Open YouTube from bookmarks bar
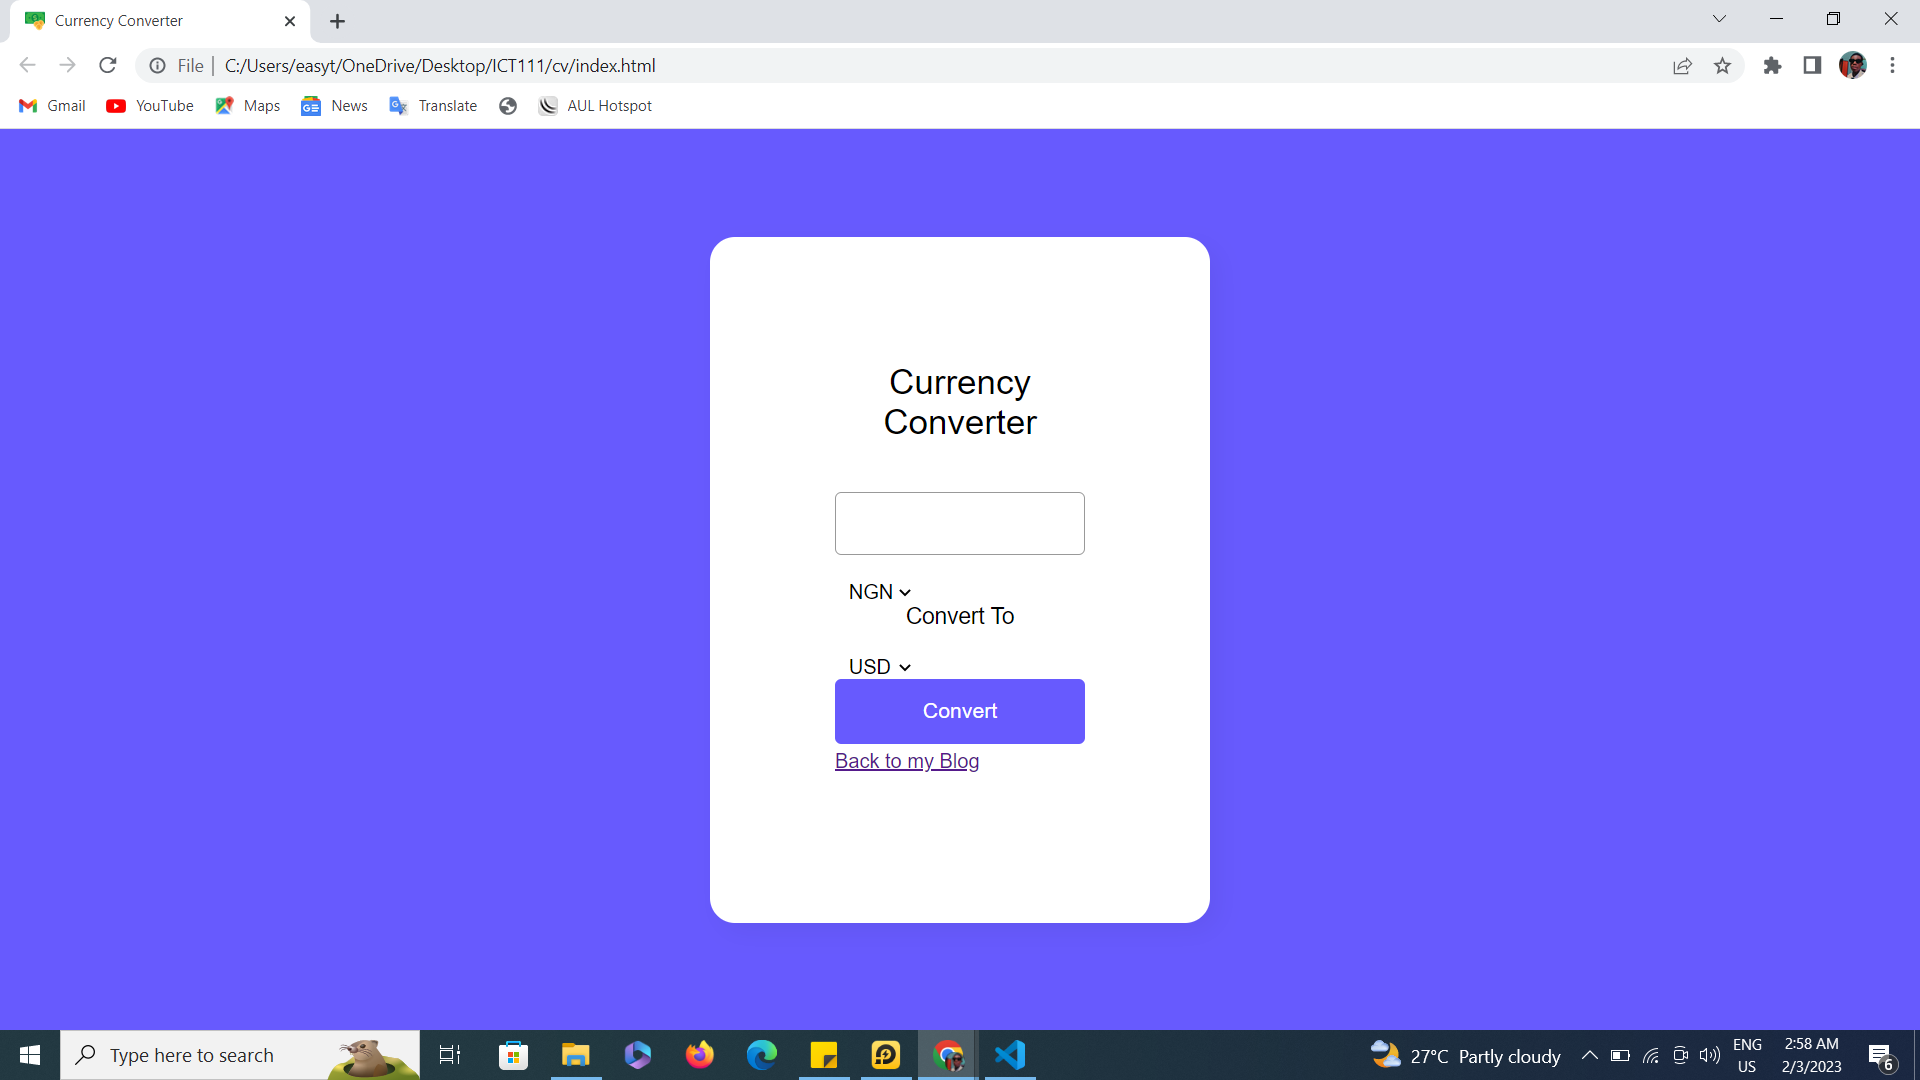The width and height of the screenshot is (1920, 1080). (150, 105)
